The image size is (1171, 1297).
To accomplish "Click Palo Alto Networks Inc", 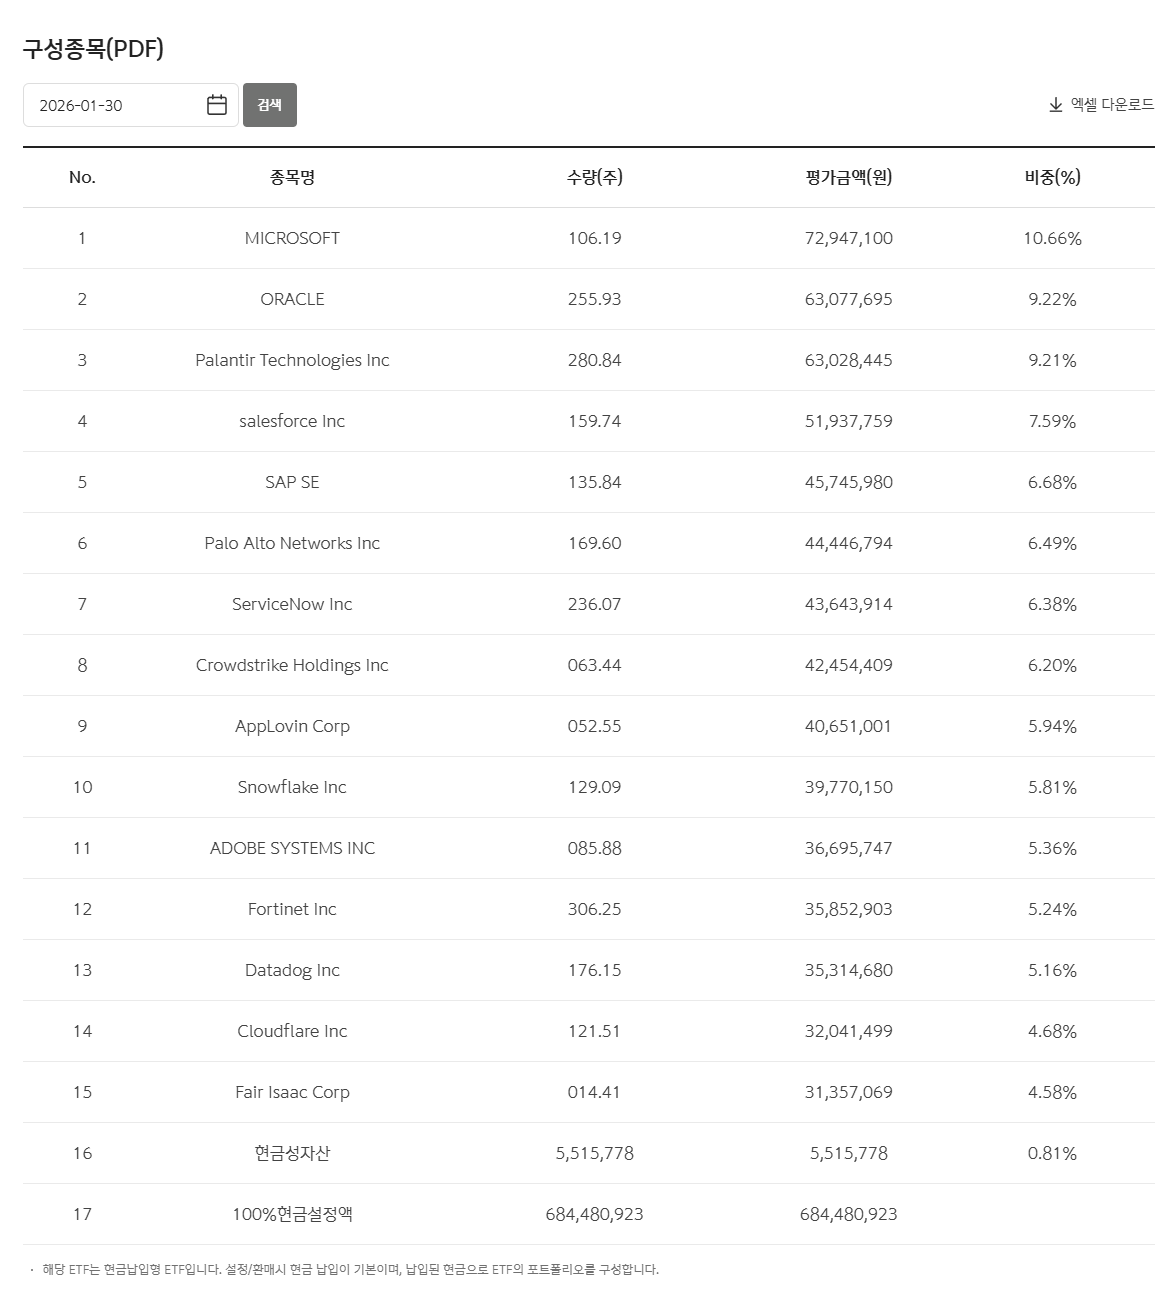I will point(292,543).
